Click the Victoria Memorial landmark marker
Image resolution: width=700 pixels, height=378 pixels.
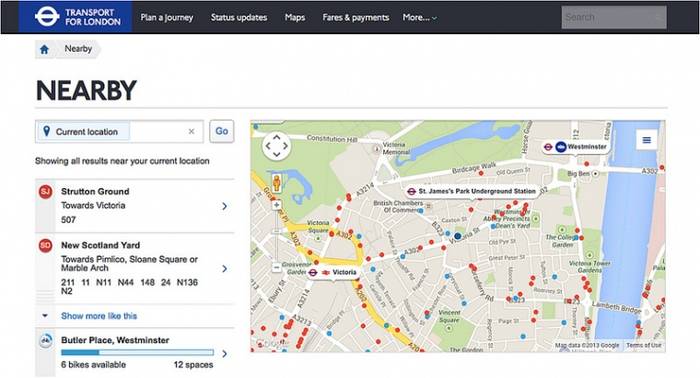[x=377, y=149]
